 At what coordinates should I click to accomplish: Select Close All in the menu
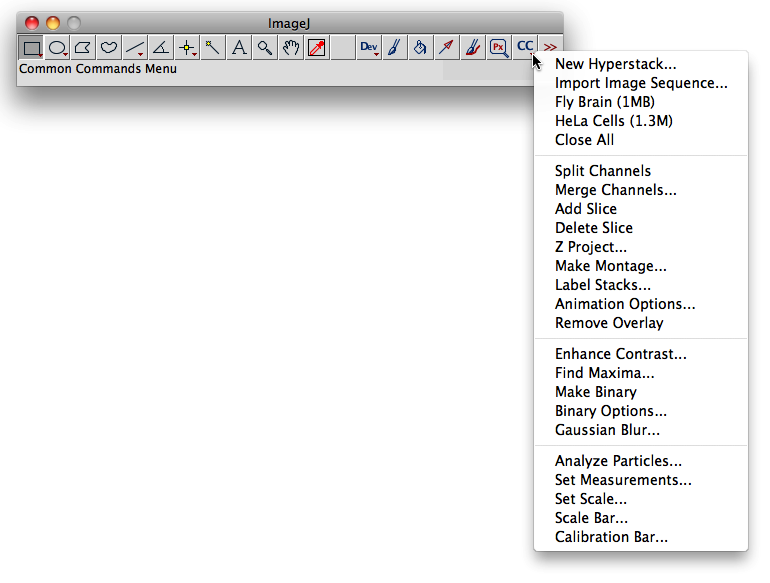pos(641,140)
